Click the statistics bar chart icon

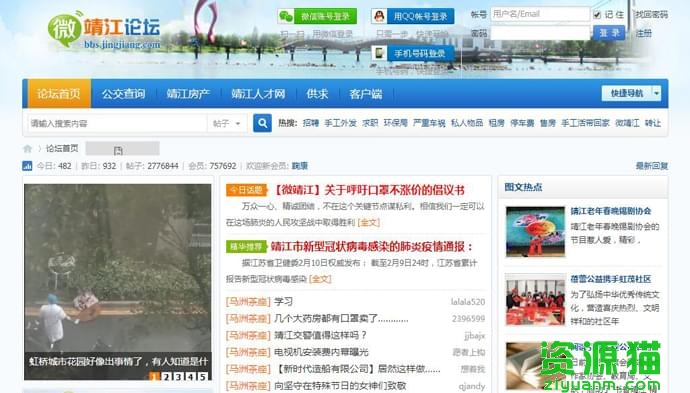pyautogui.click(x=27, y=166)
